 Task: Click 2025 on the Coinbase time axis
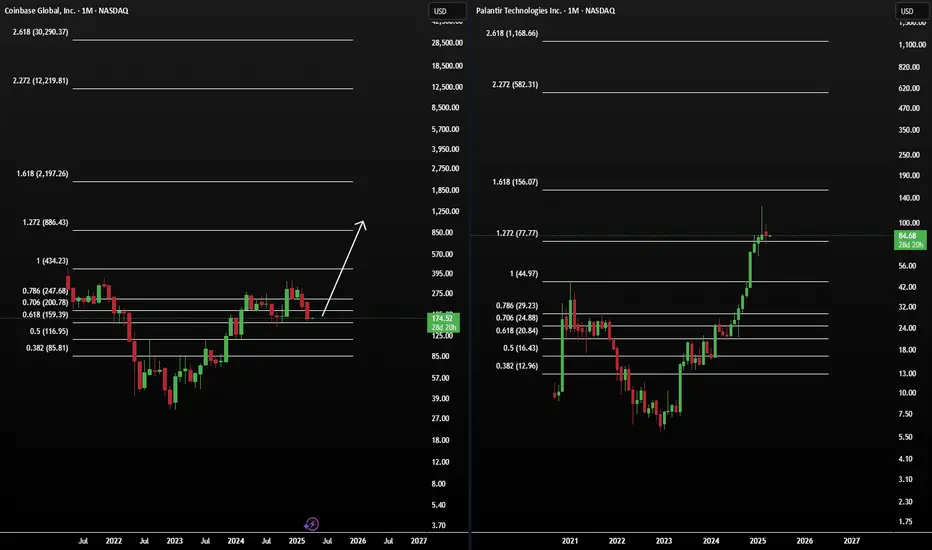[297, 541]
